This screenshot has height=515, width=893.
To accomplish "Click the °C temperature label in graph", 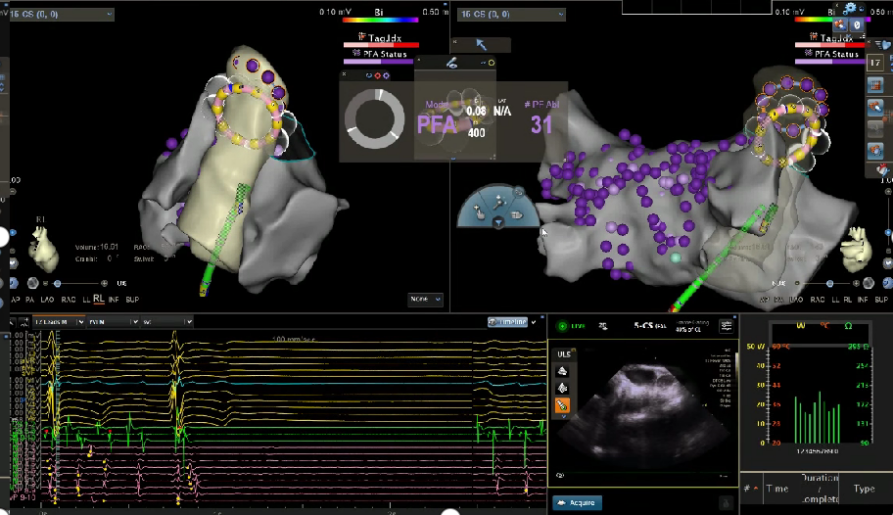I will click(x=825, y=325).
